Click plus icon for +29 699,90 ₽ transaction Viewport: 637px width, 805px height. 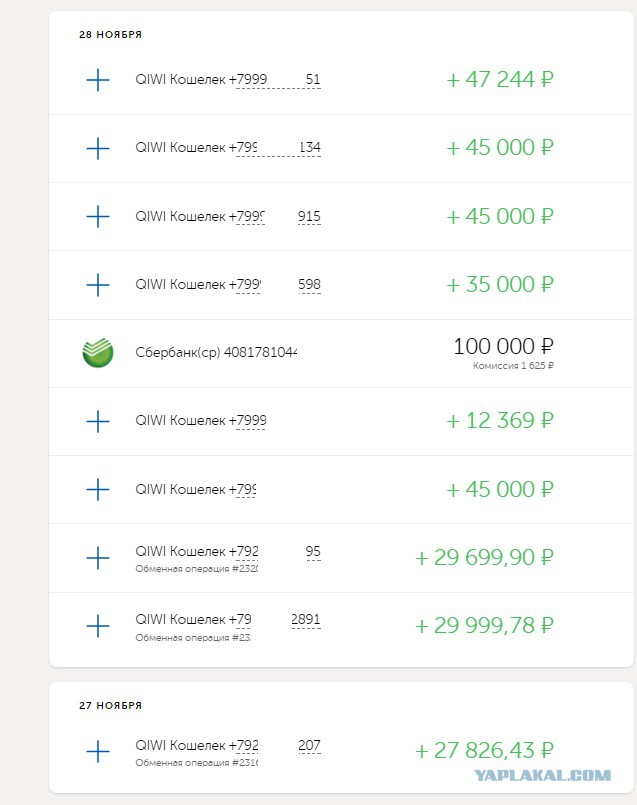pyautogui.click(x=98, y=558)
